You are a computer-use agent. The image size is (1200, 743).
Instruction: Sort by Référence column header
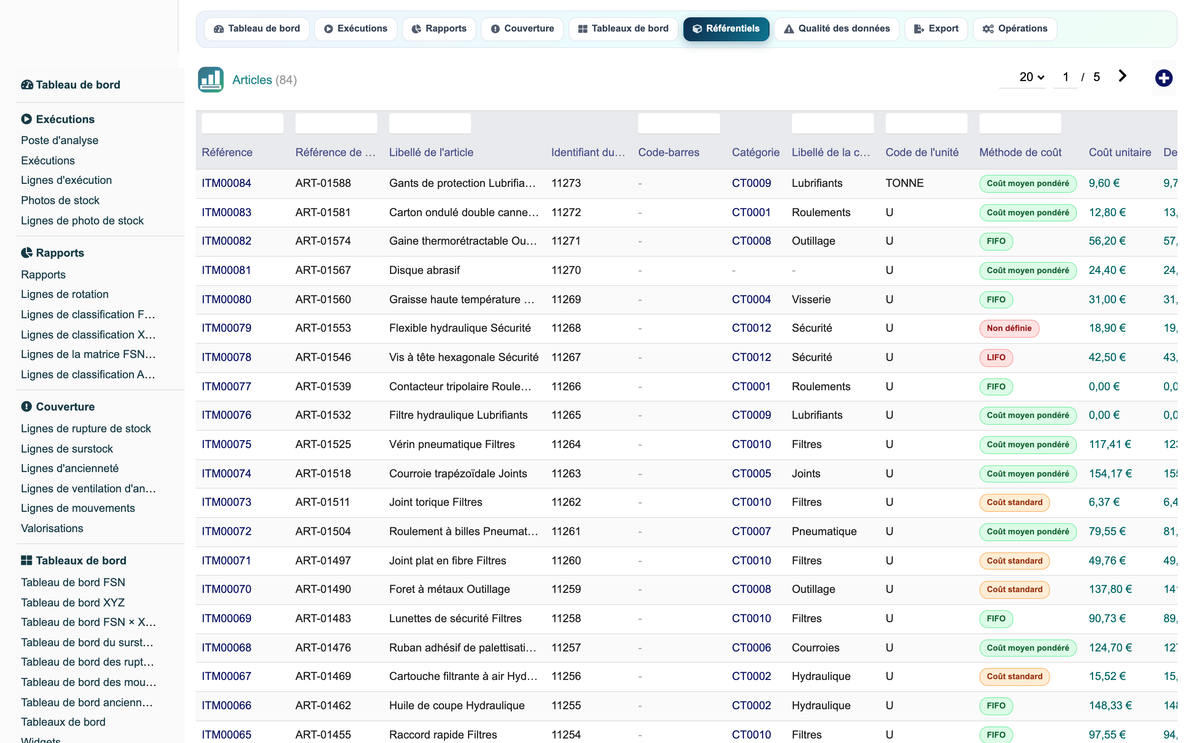click(x=227, y=153)
